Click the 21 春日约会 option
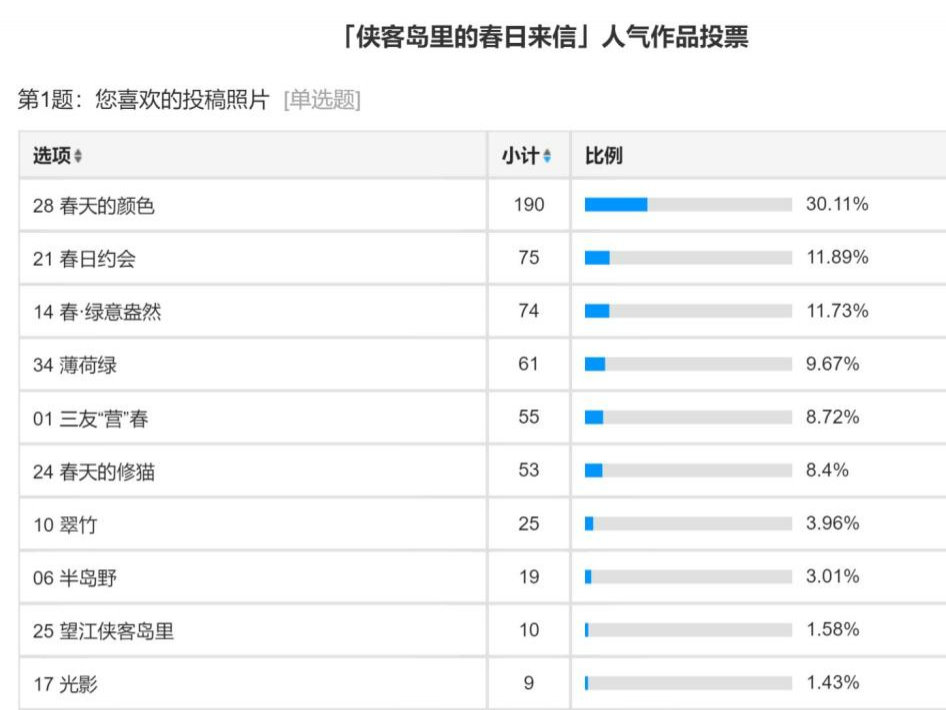The height and width of the screenshot is (710, 946). [84, 259]
